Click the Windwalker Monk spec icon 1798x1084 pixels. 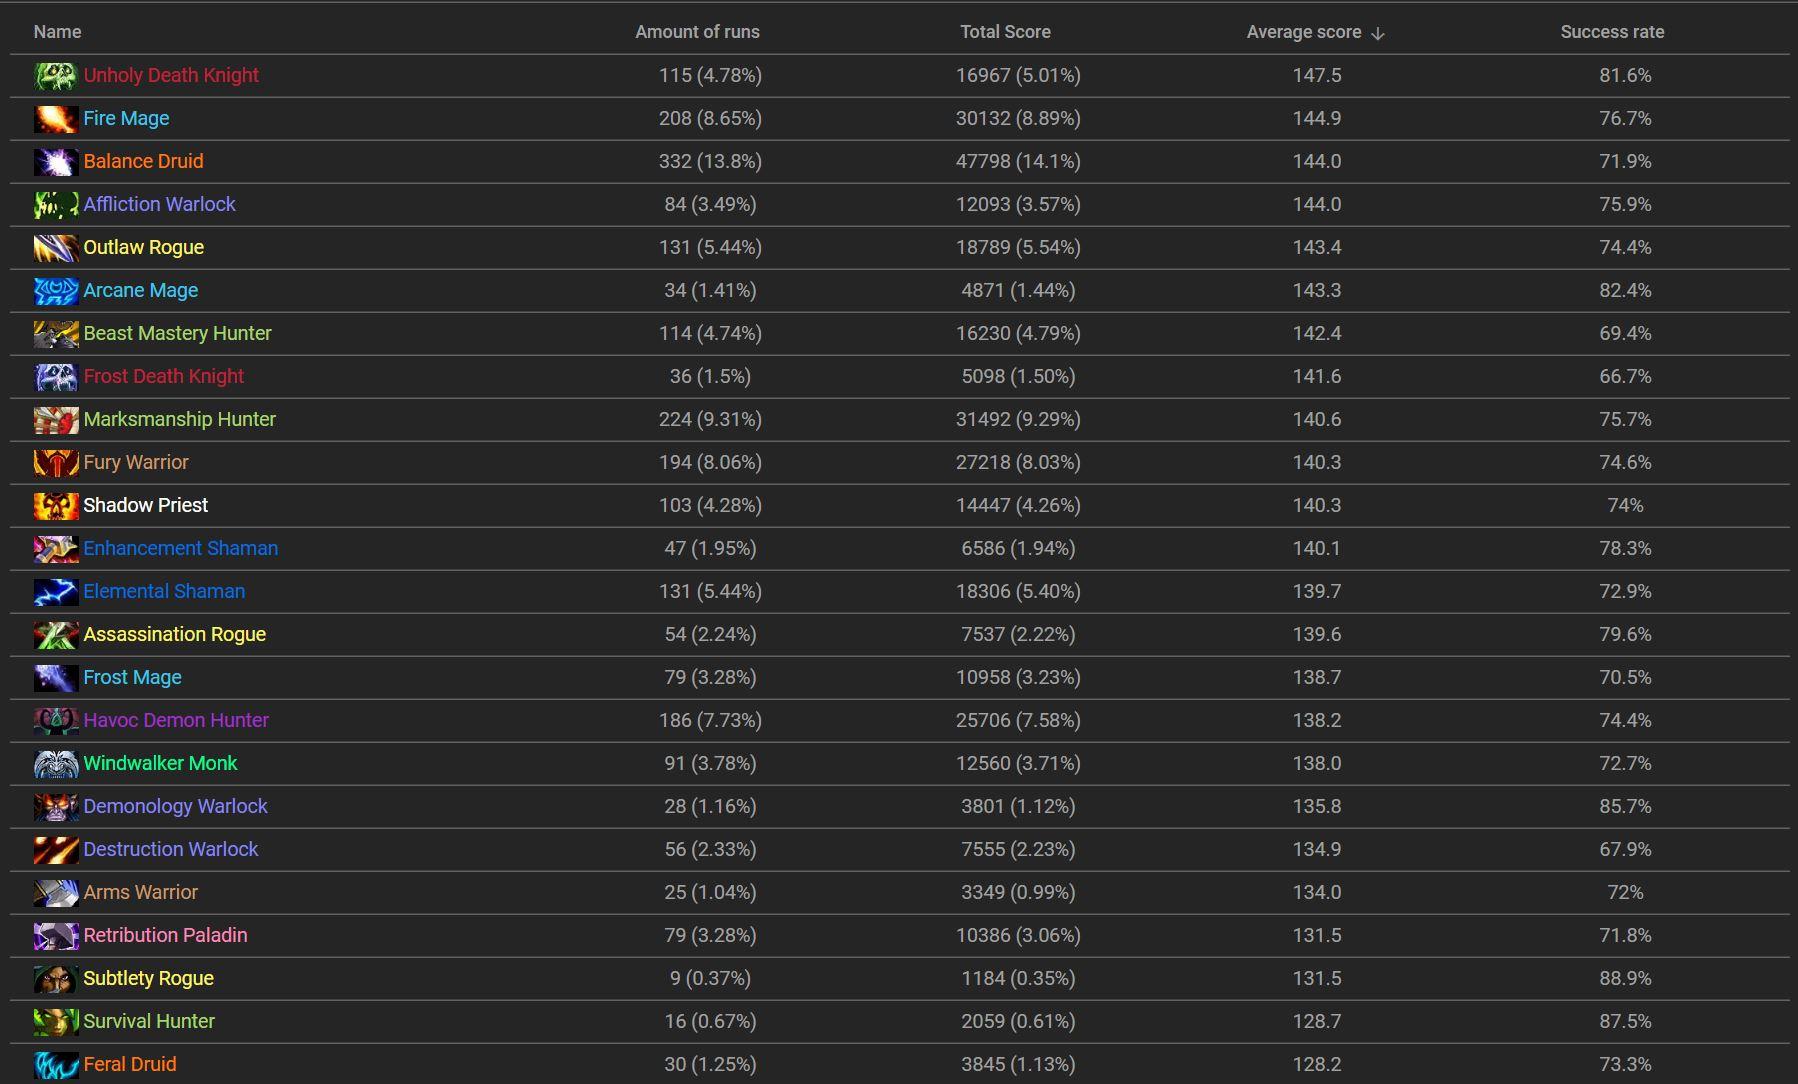[56, 764]
